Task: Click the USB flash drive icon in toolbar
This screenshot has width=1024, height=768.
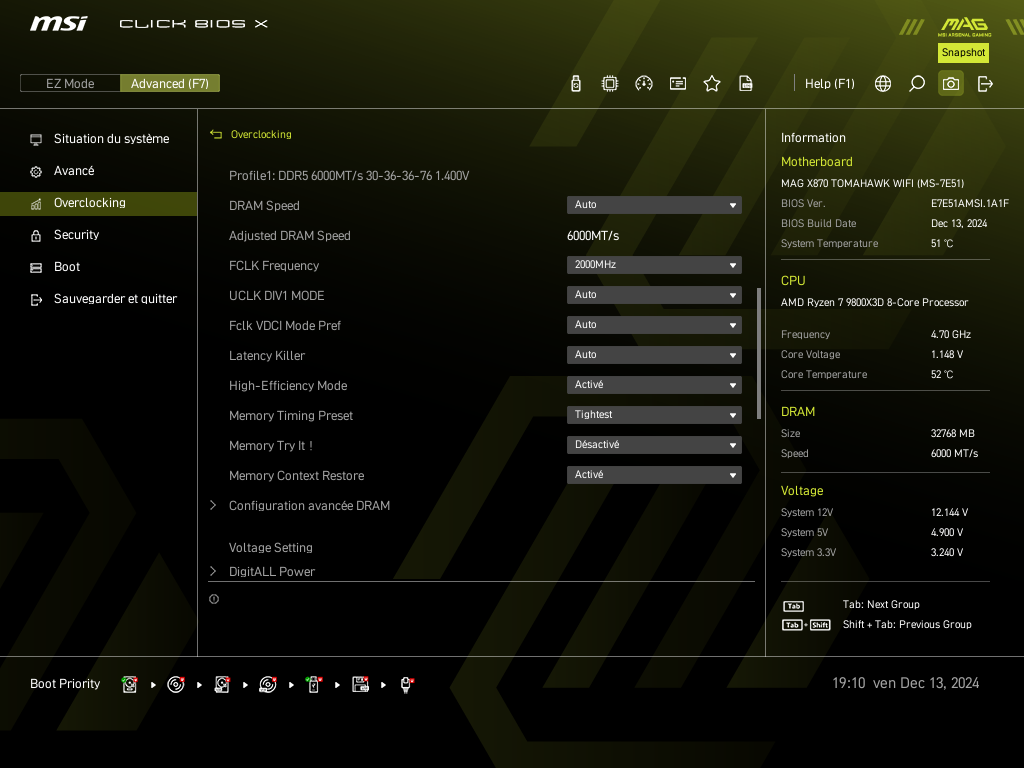Action: [x=575, y=84]
